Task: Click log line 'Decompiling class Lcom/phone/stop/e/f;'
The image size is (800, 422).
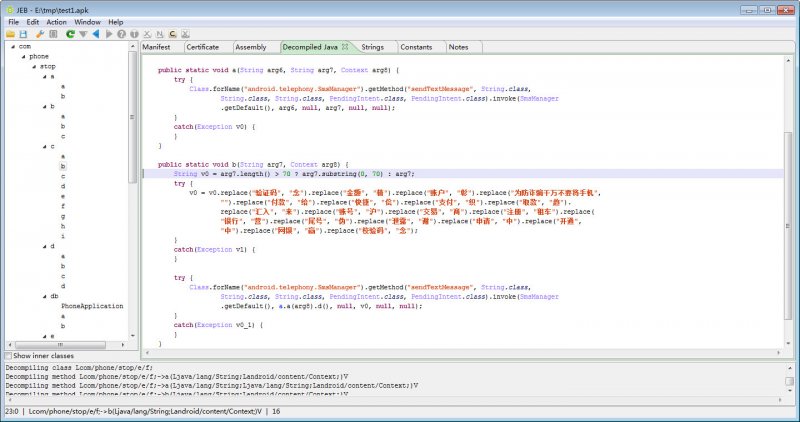Action: (79, 368)
